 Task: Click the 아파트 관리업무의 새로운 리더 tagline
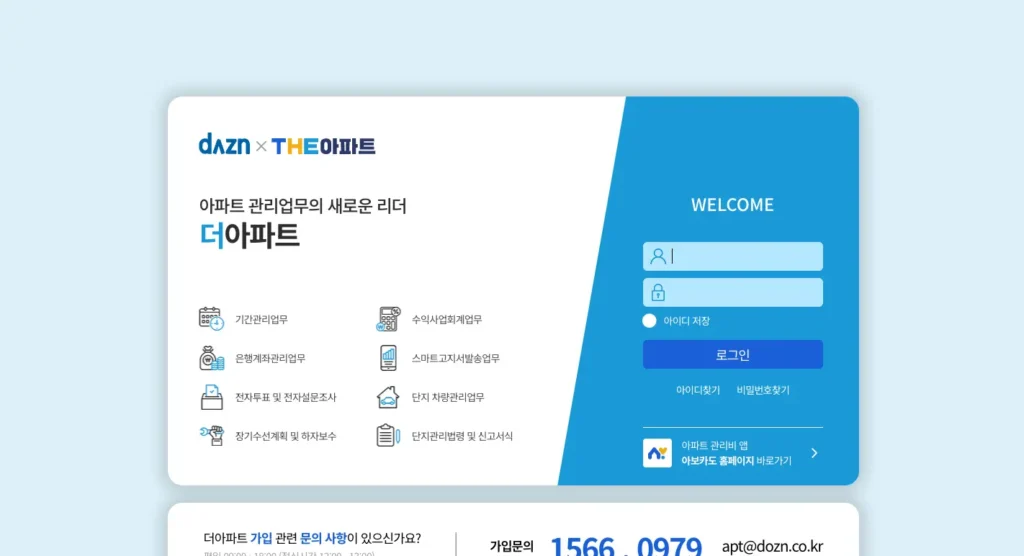[x=302, y=206]
